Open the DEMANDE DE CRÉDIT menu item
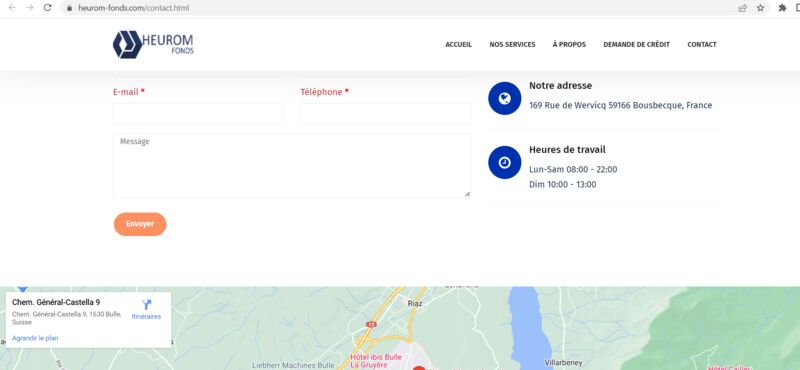 (x=636, y=44)
